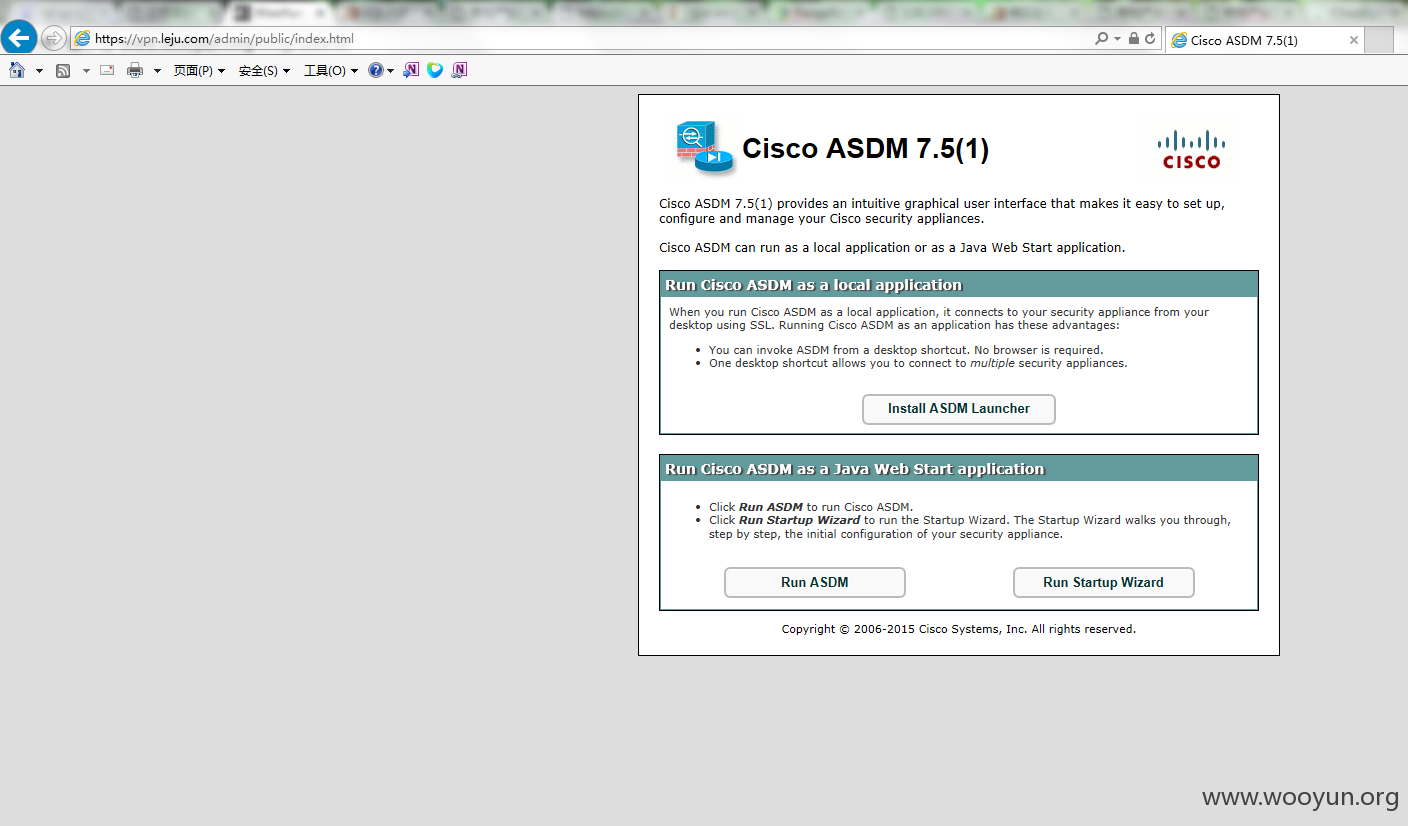Expand the Home button dropdown arrow
The height and width of the screenshot is (826, 1408).
tap(39, 71)
